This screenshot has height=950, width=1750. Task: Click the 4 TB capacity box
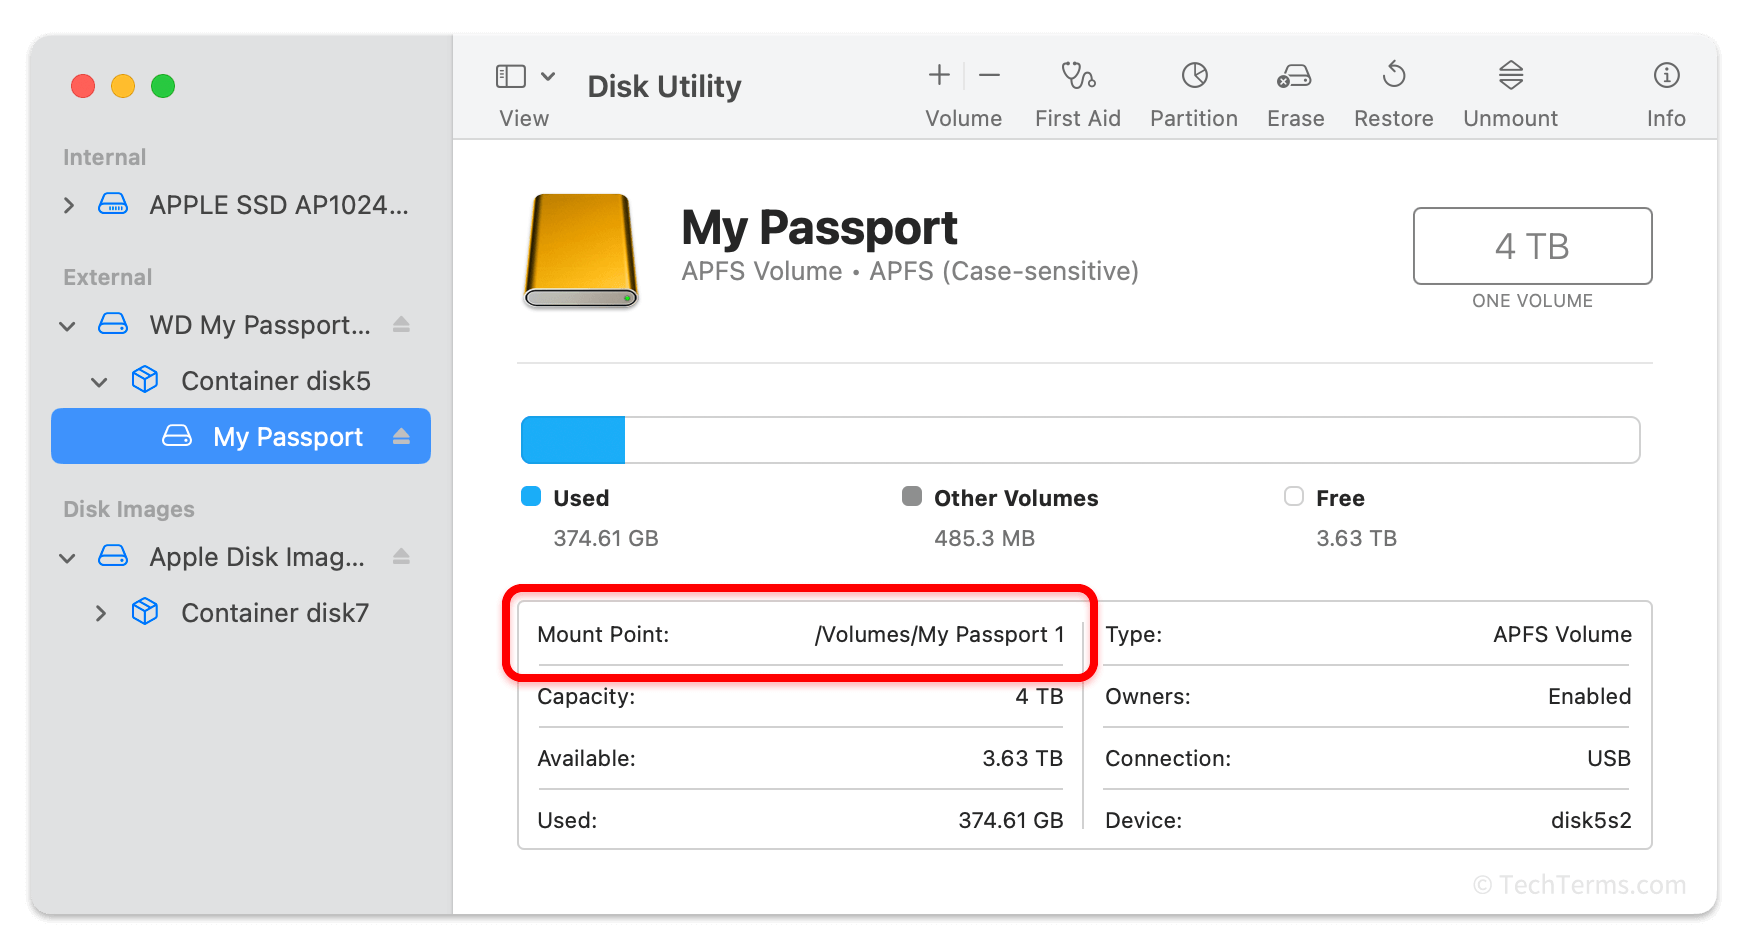pyautogui.click(x=1532, y=246)
